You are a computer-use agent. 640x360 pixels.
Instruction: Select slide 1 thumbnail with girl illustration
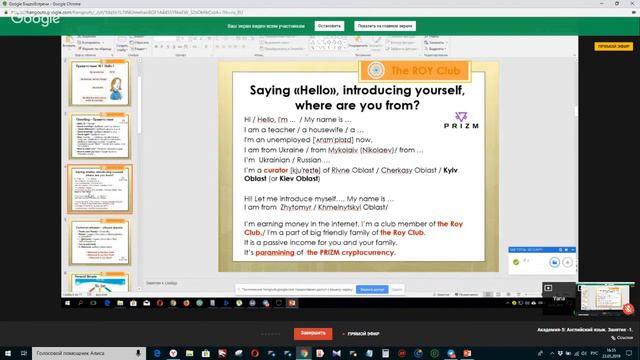[x=100, y=83]
